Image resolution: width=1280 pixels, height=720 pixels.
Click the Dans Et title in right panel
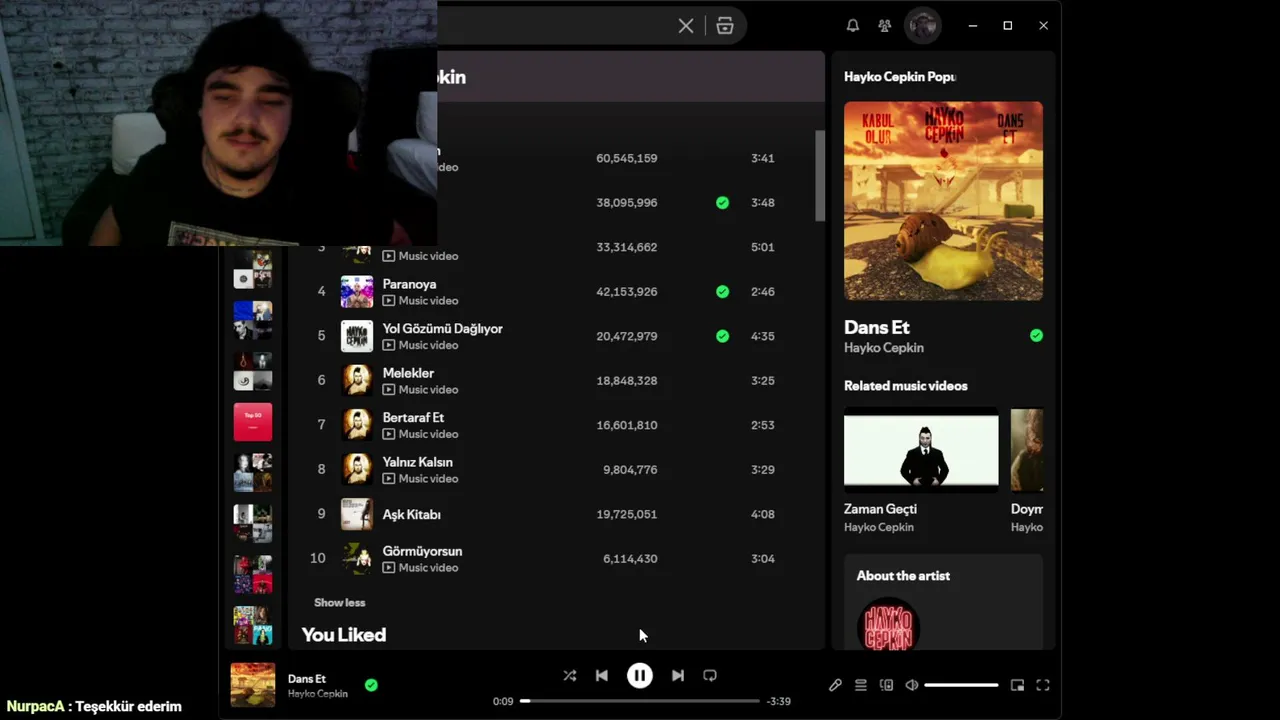[877, 327]
